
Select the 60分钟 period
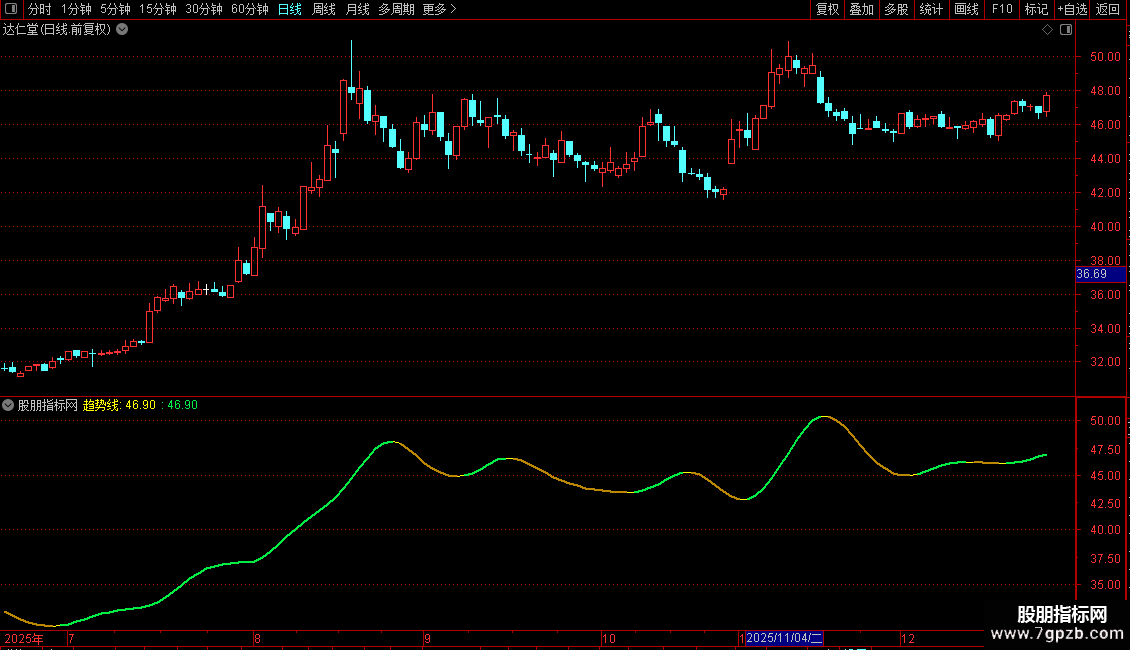pyautogui.click(x=250, y=9)
